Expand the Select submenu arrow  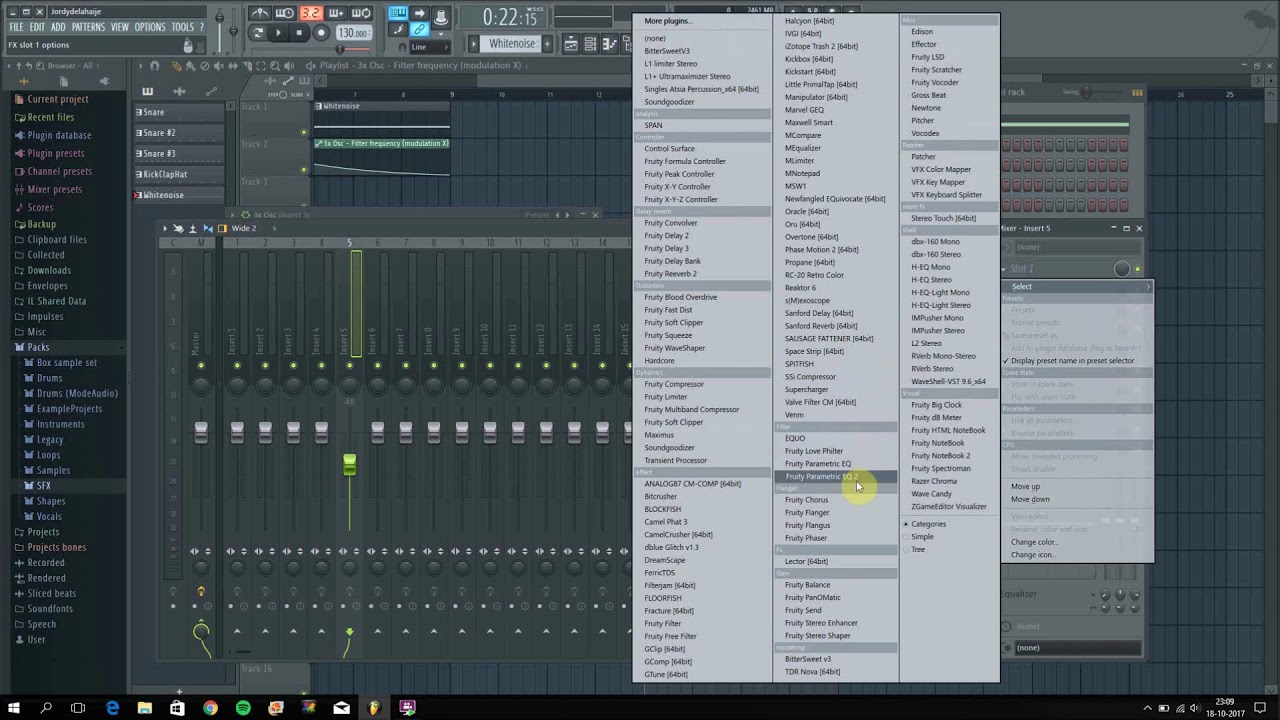1148,287
